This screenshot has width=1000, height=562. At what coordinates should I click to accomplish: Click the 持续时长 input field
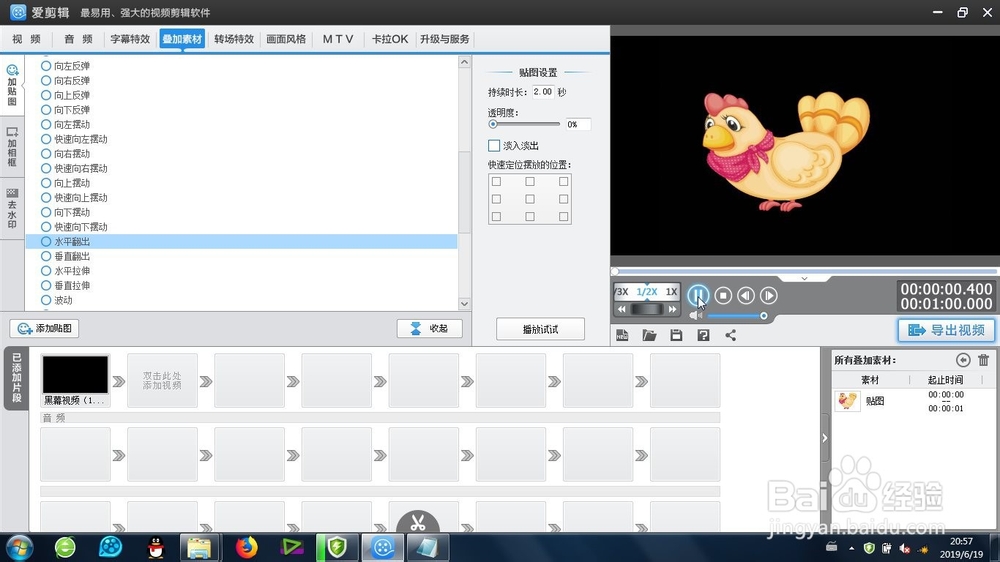pos(543,92)
